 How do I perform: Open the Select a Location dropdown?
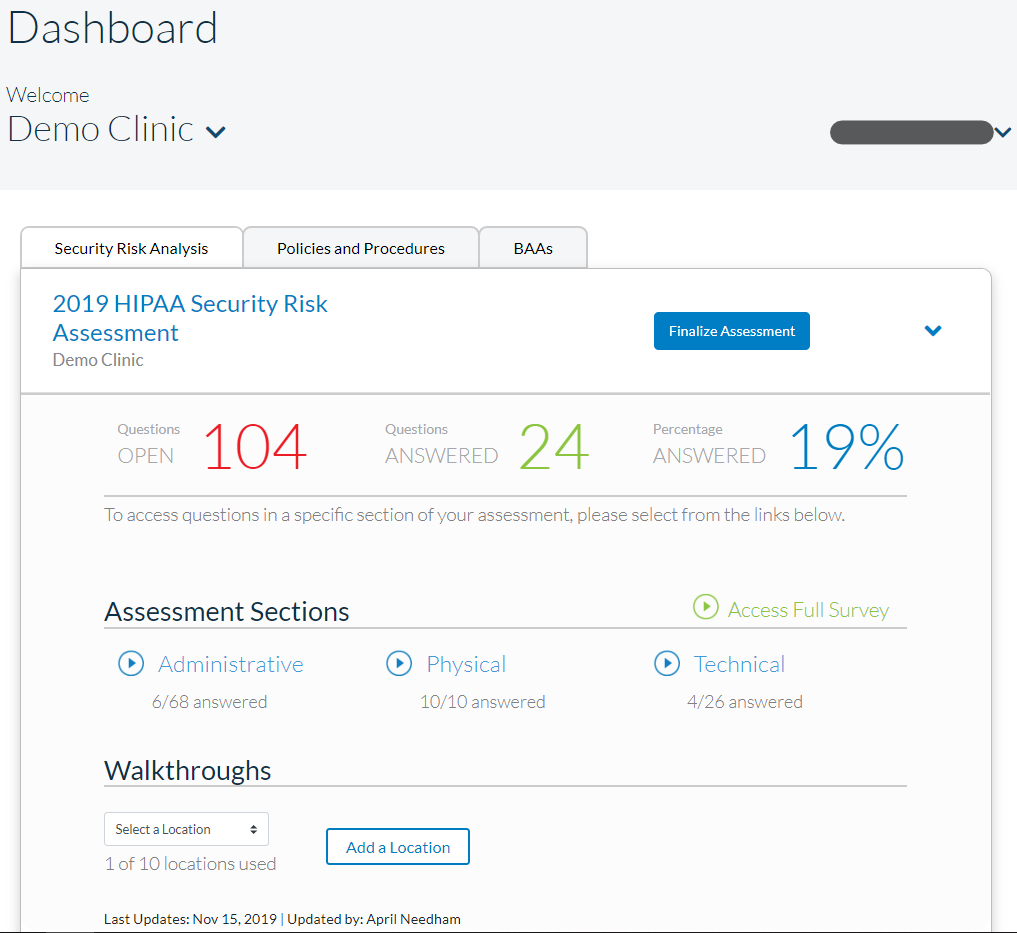pos(186,829)
